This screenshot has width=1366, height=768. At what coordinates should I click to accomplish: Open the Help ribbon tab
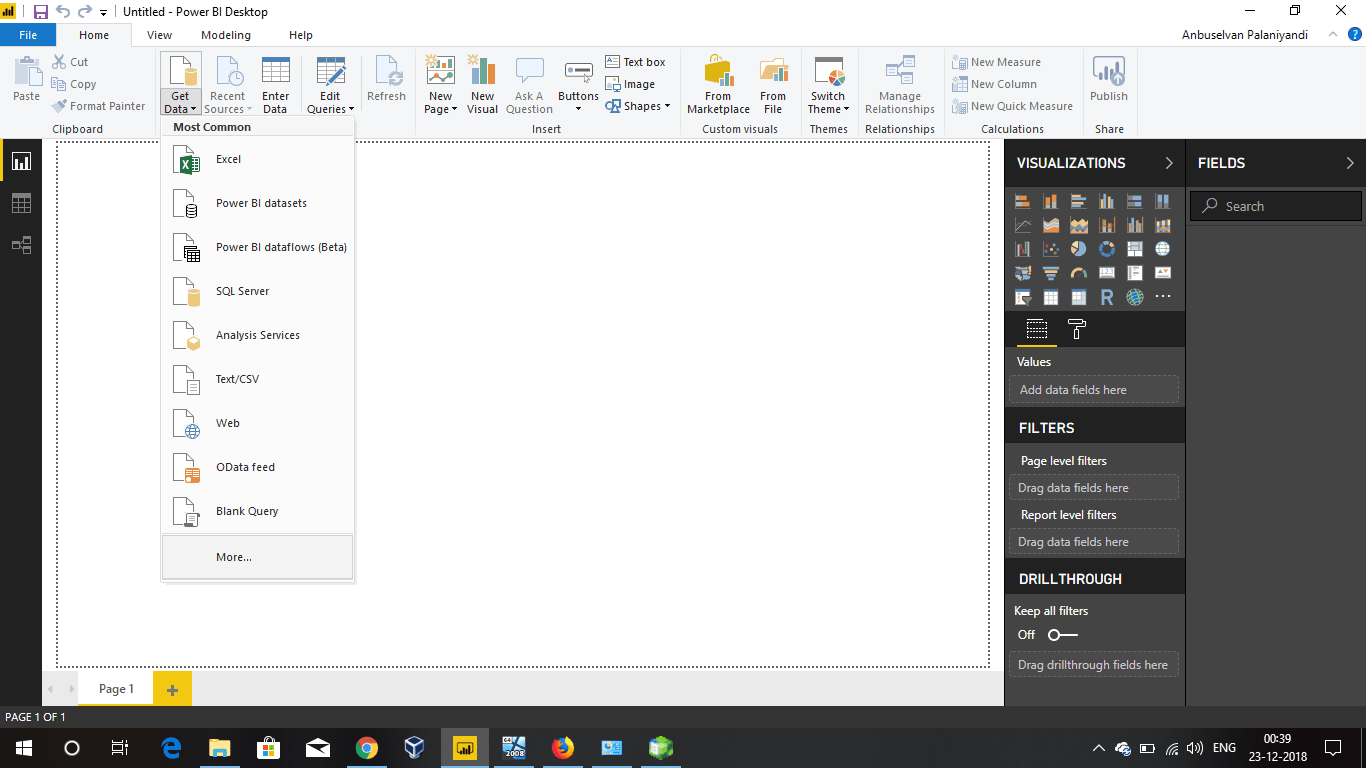301,35
